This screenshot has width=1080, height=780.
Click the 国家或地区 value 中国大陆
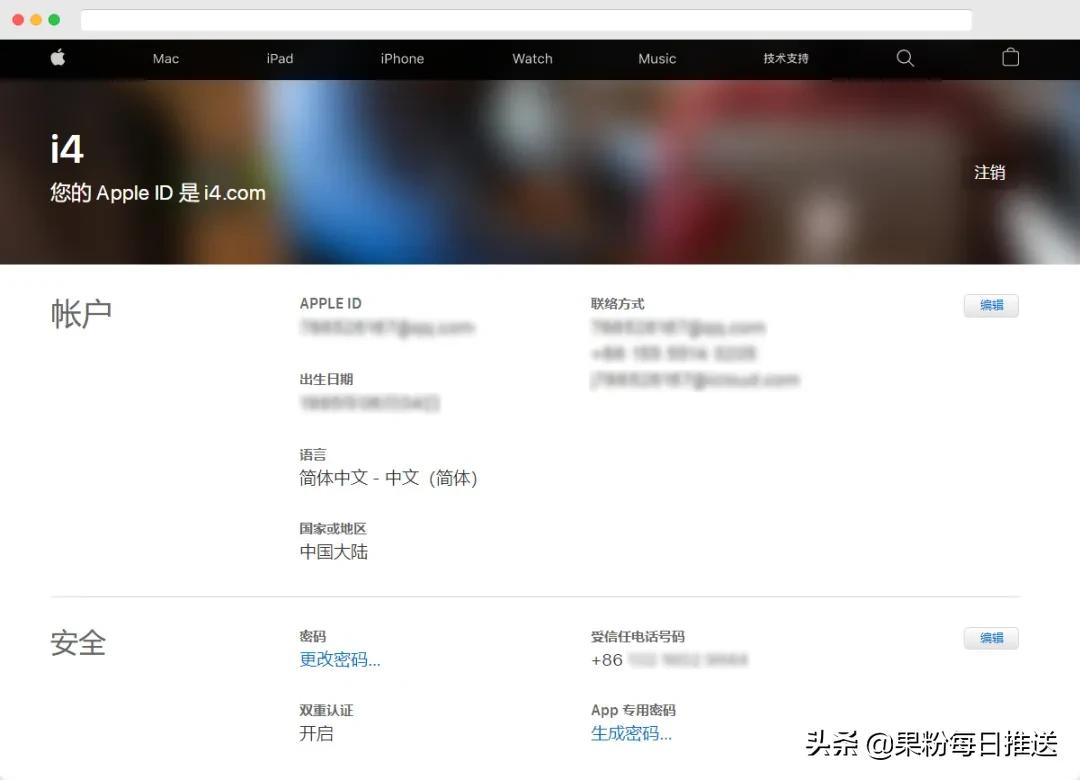coord(333,551)
